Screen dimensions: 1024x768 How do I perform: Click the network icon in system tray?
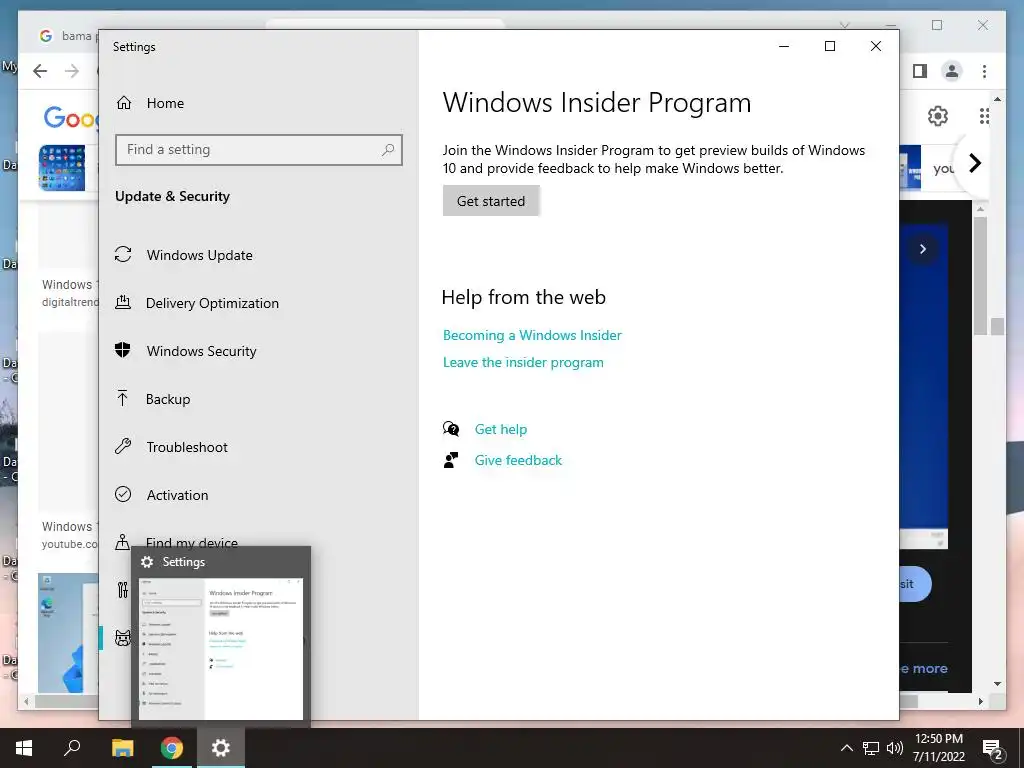(x=871, y=748)
